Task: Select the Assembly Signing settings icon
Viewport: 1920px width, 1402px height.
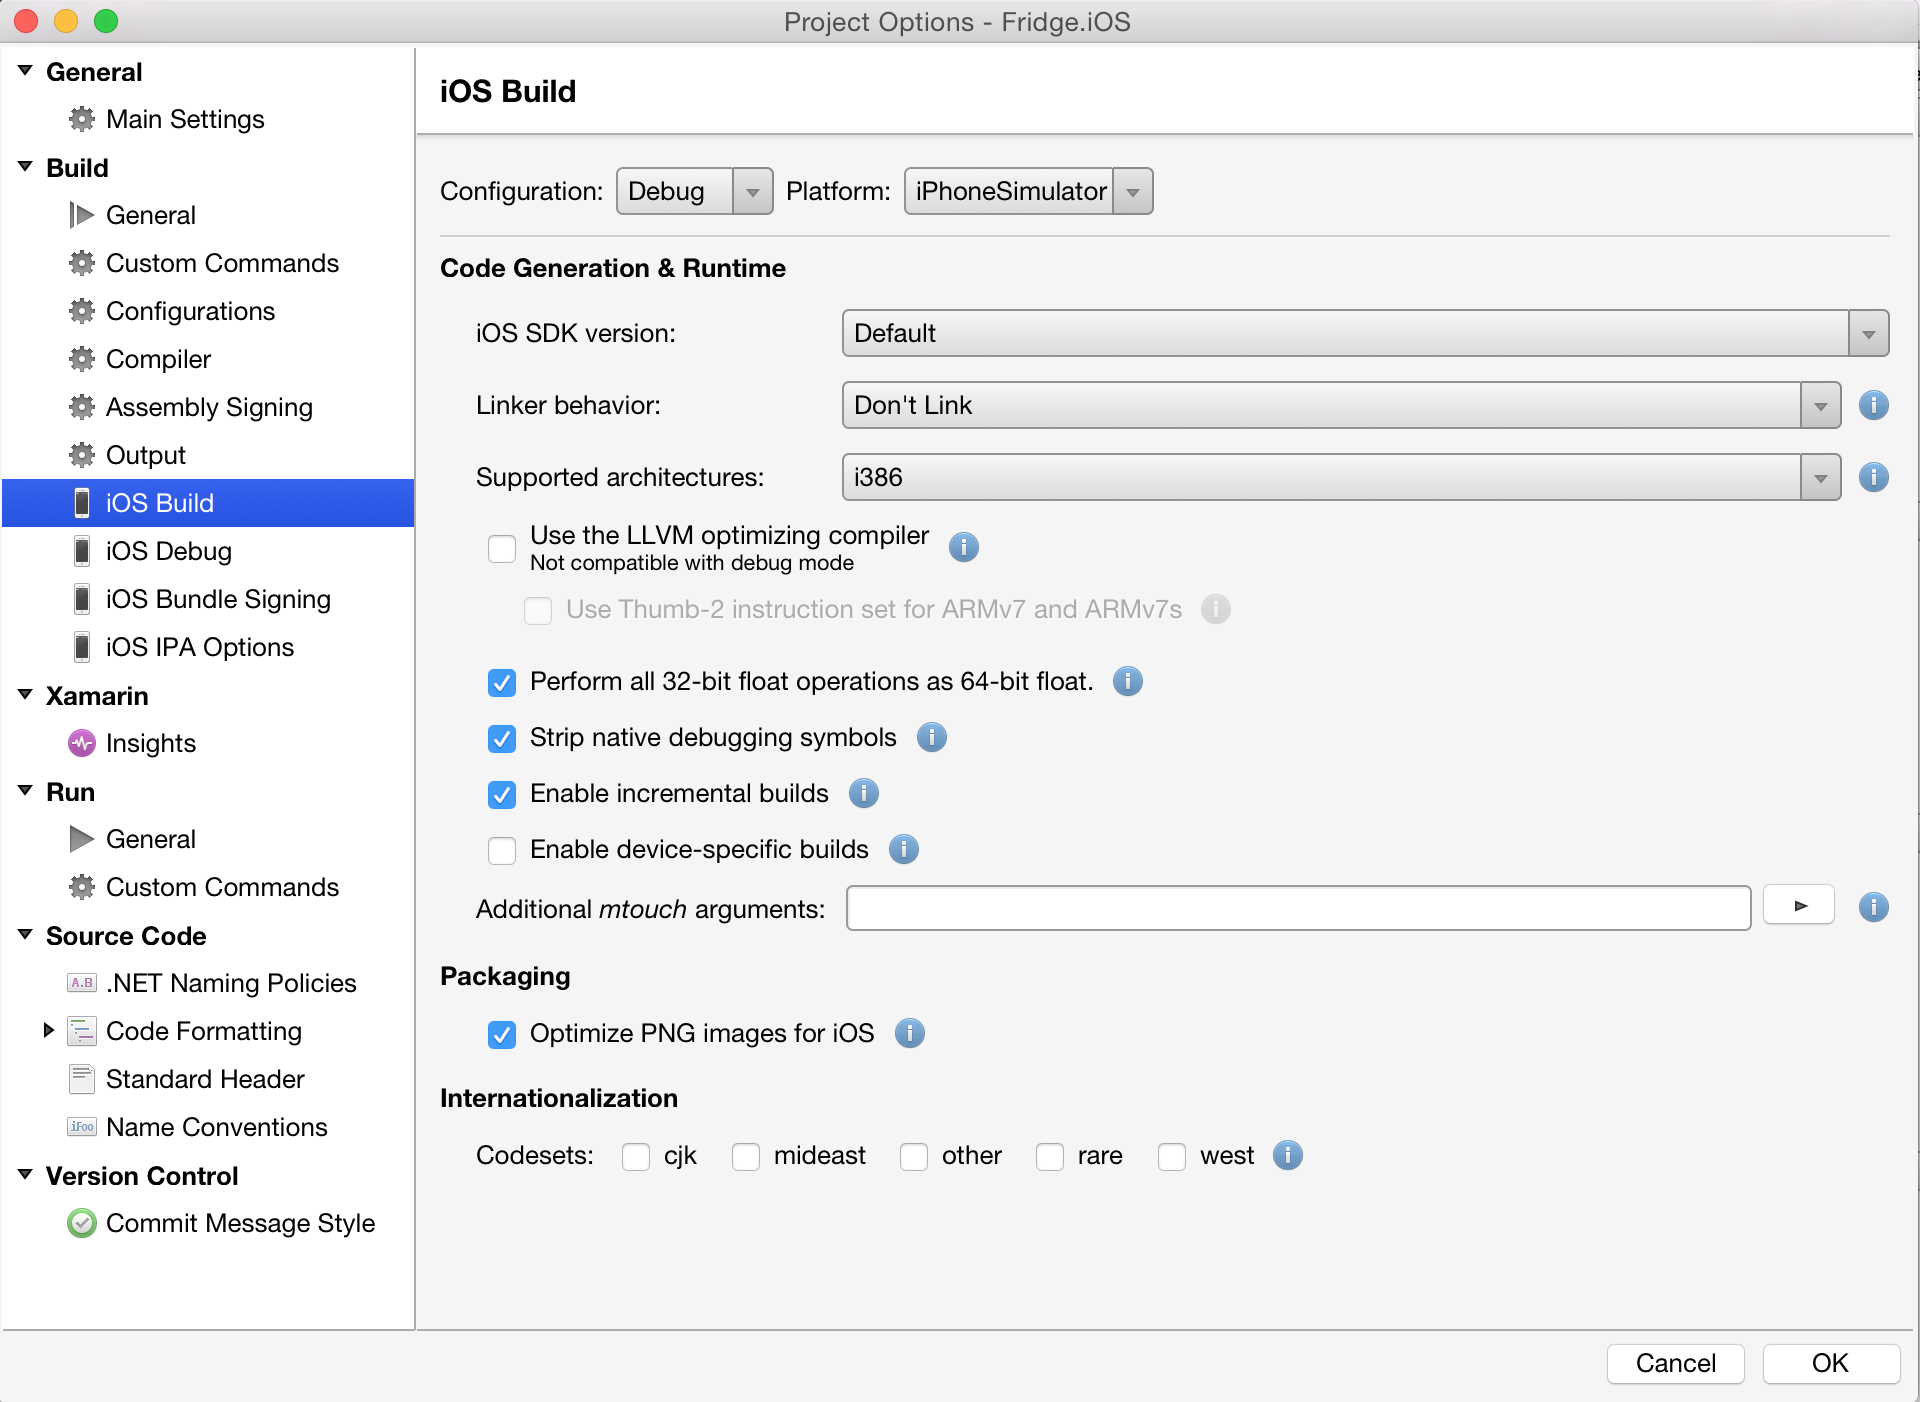Action: click(81, 407)
